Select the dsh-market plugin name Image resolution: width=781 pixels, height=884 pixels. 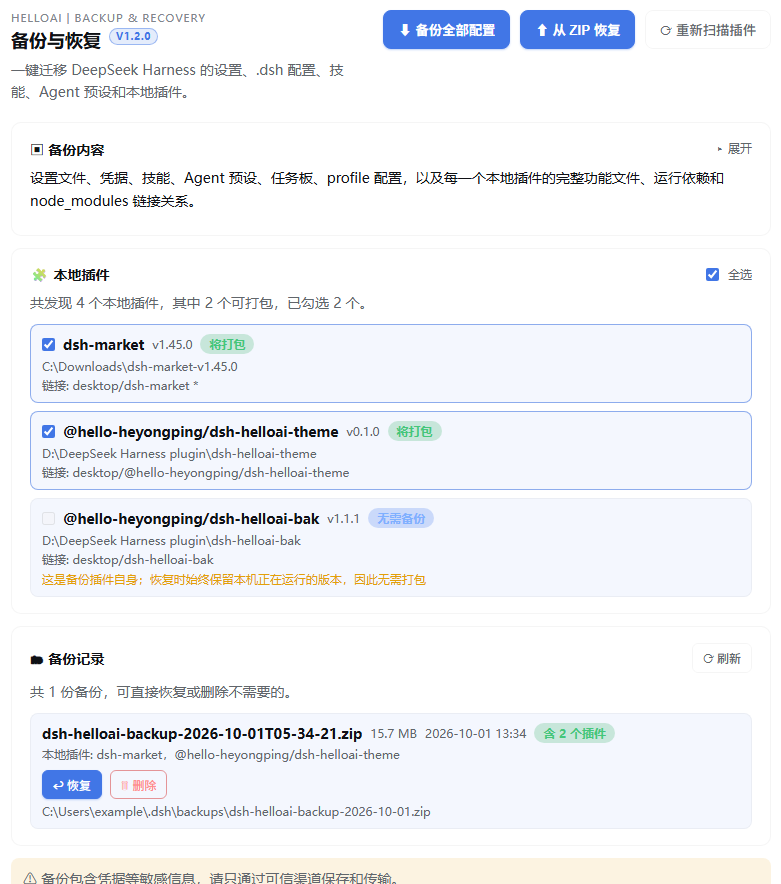pos(104,345)
